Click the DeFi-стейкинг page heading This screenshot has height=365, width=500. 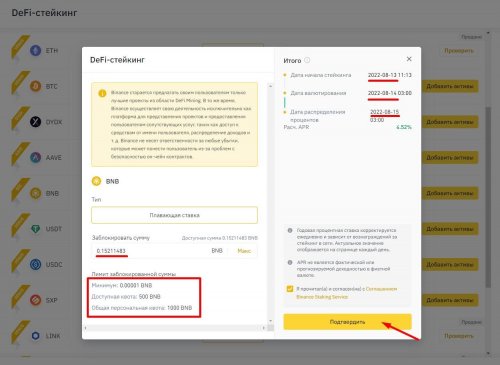tap(44, 13)
